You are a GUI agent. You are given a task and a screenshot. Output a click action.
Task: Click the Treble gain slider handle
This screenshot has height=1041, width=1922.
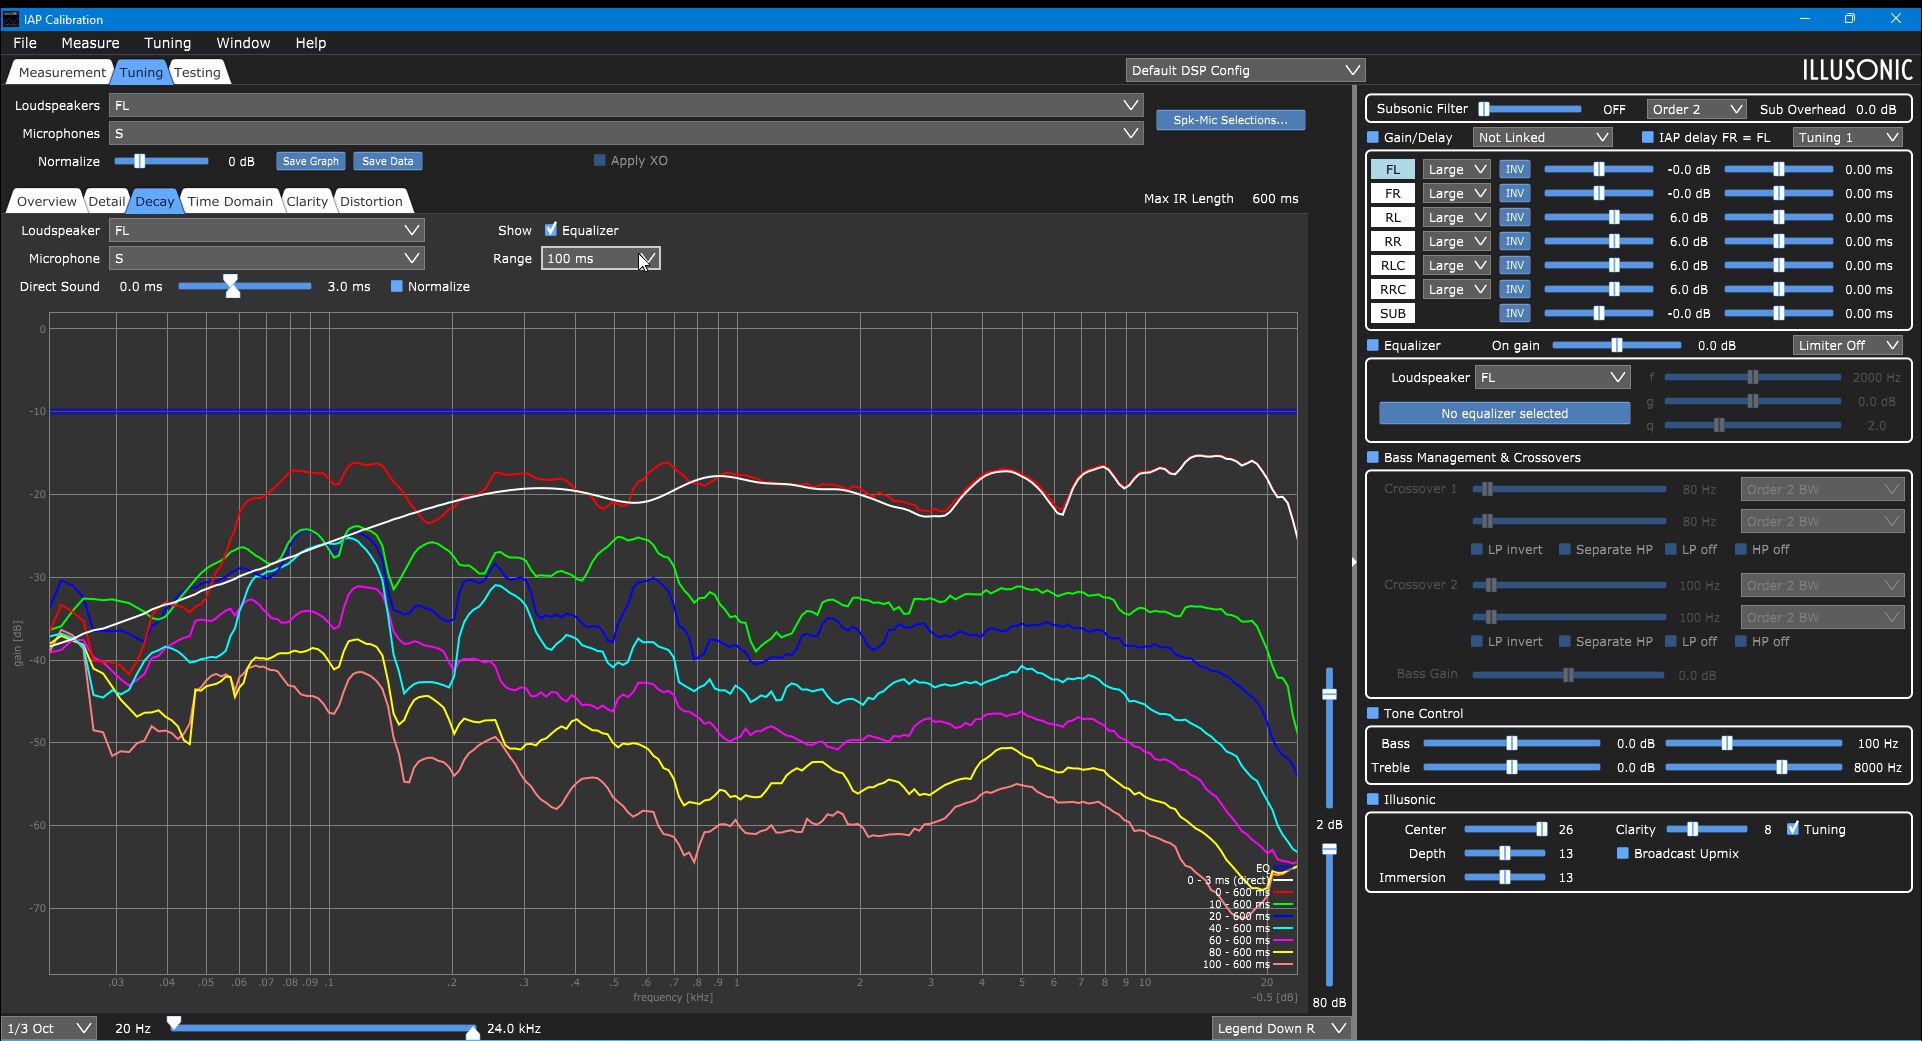tap(1512, 767)
